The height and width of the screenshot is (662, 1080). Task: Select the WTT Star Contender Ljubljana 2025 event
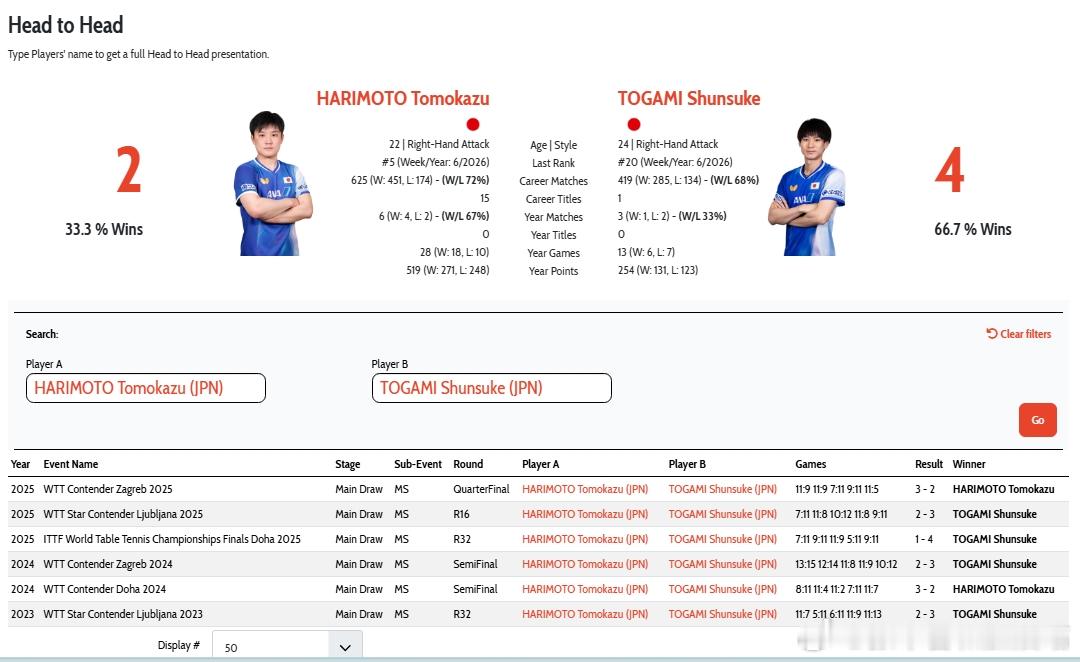pos(123,514)
